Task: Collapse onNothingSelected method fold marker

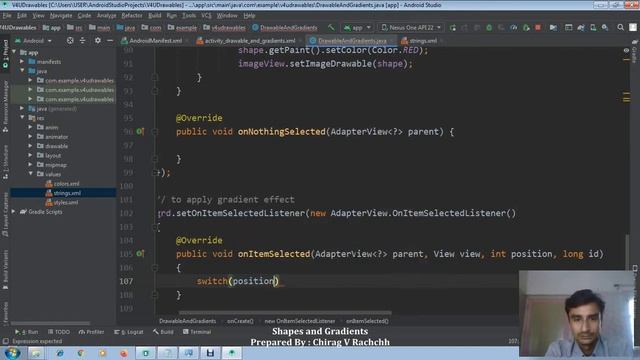Action: 155,131
